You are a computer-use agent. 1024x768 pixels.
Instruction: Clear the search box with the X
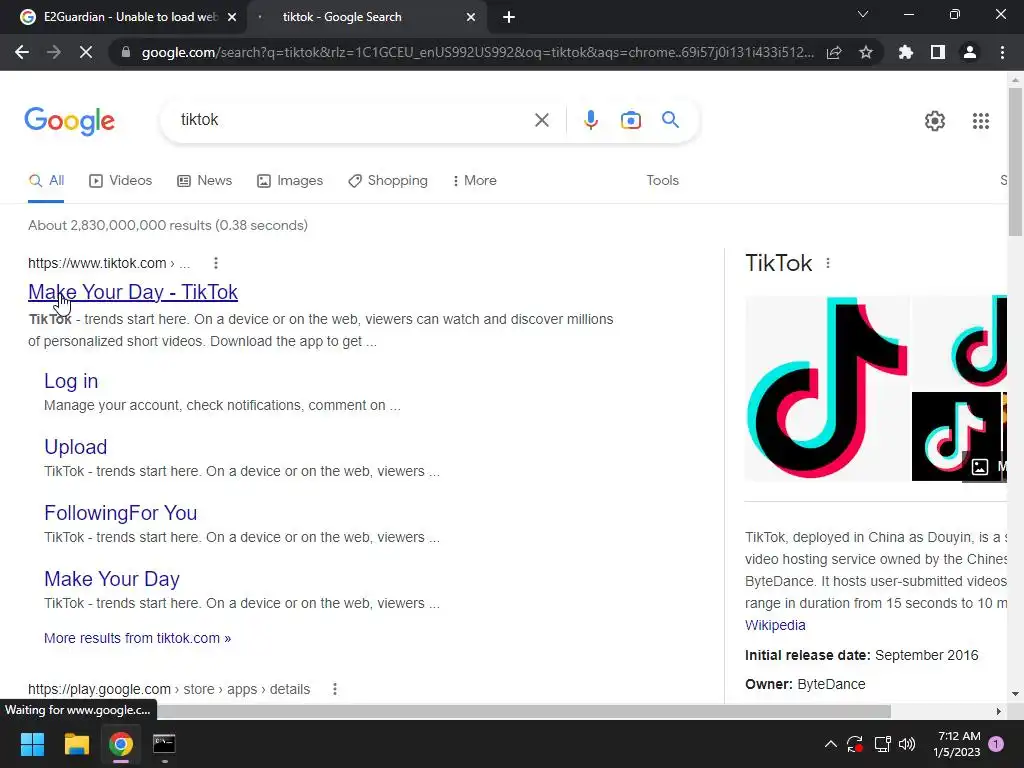coord(541,120)
